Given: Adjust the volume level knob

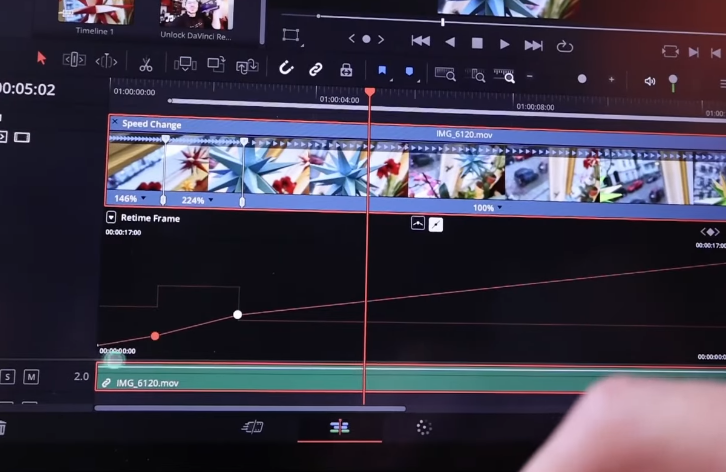Looking at the screenshot, I should click(673, 80).
